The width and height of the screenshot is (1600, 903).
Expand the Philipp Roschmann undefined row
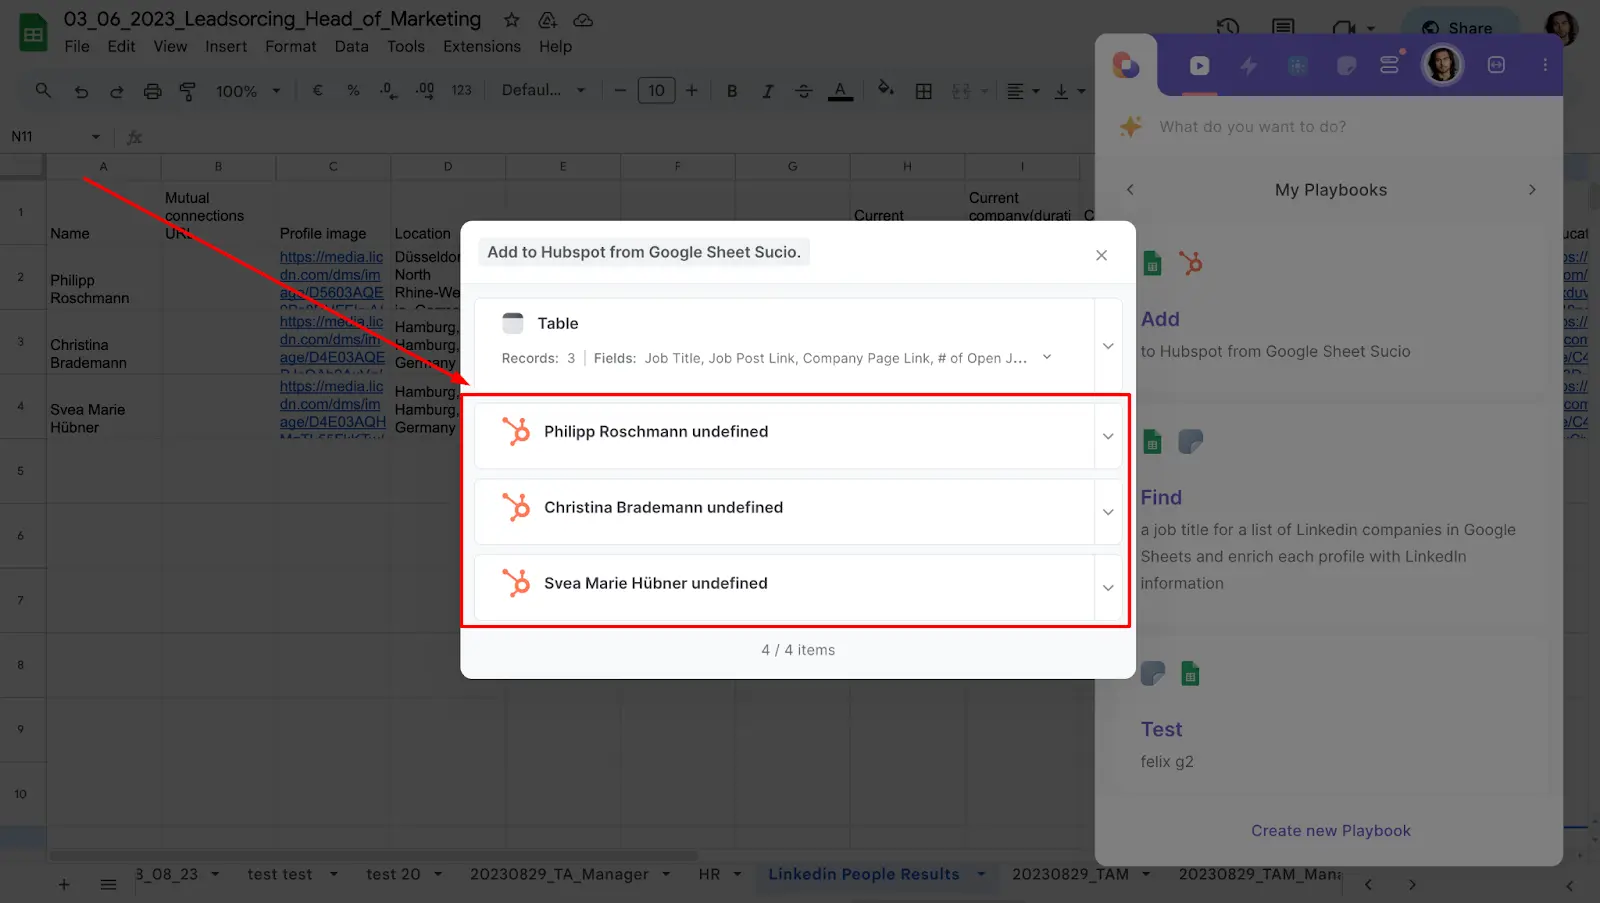1108,436
